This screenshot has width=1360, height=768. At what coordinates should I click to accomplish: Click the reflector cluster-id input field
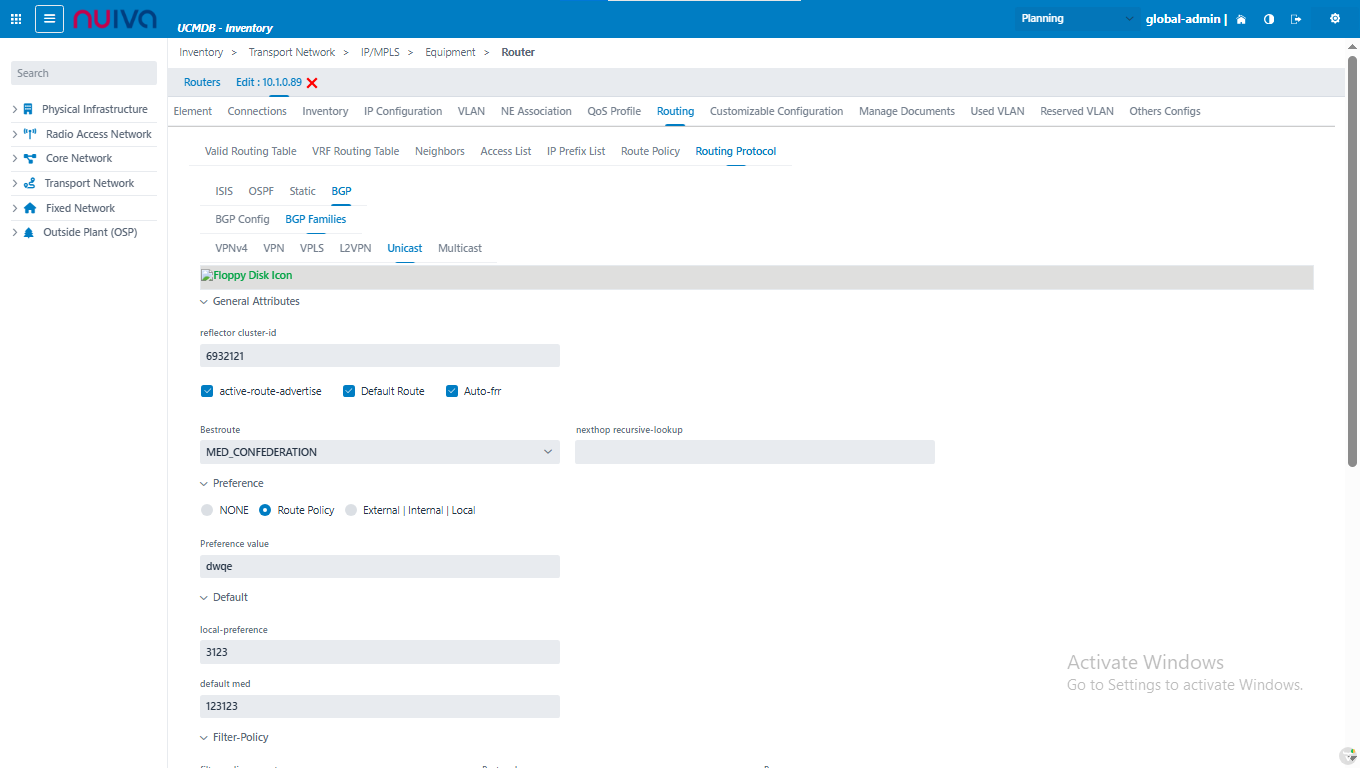click(x=380, y=356)
